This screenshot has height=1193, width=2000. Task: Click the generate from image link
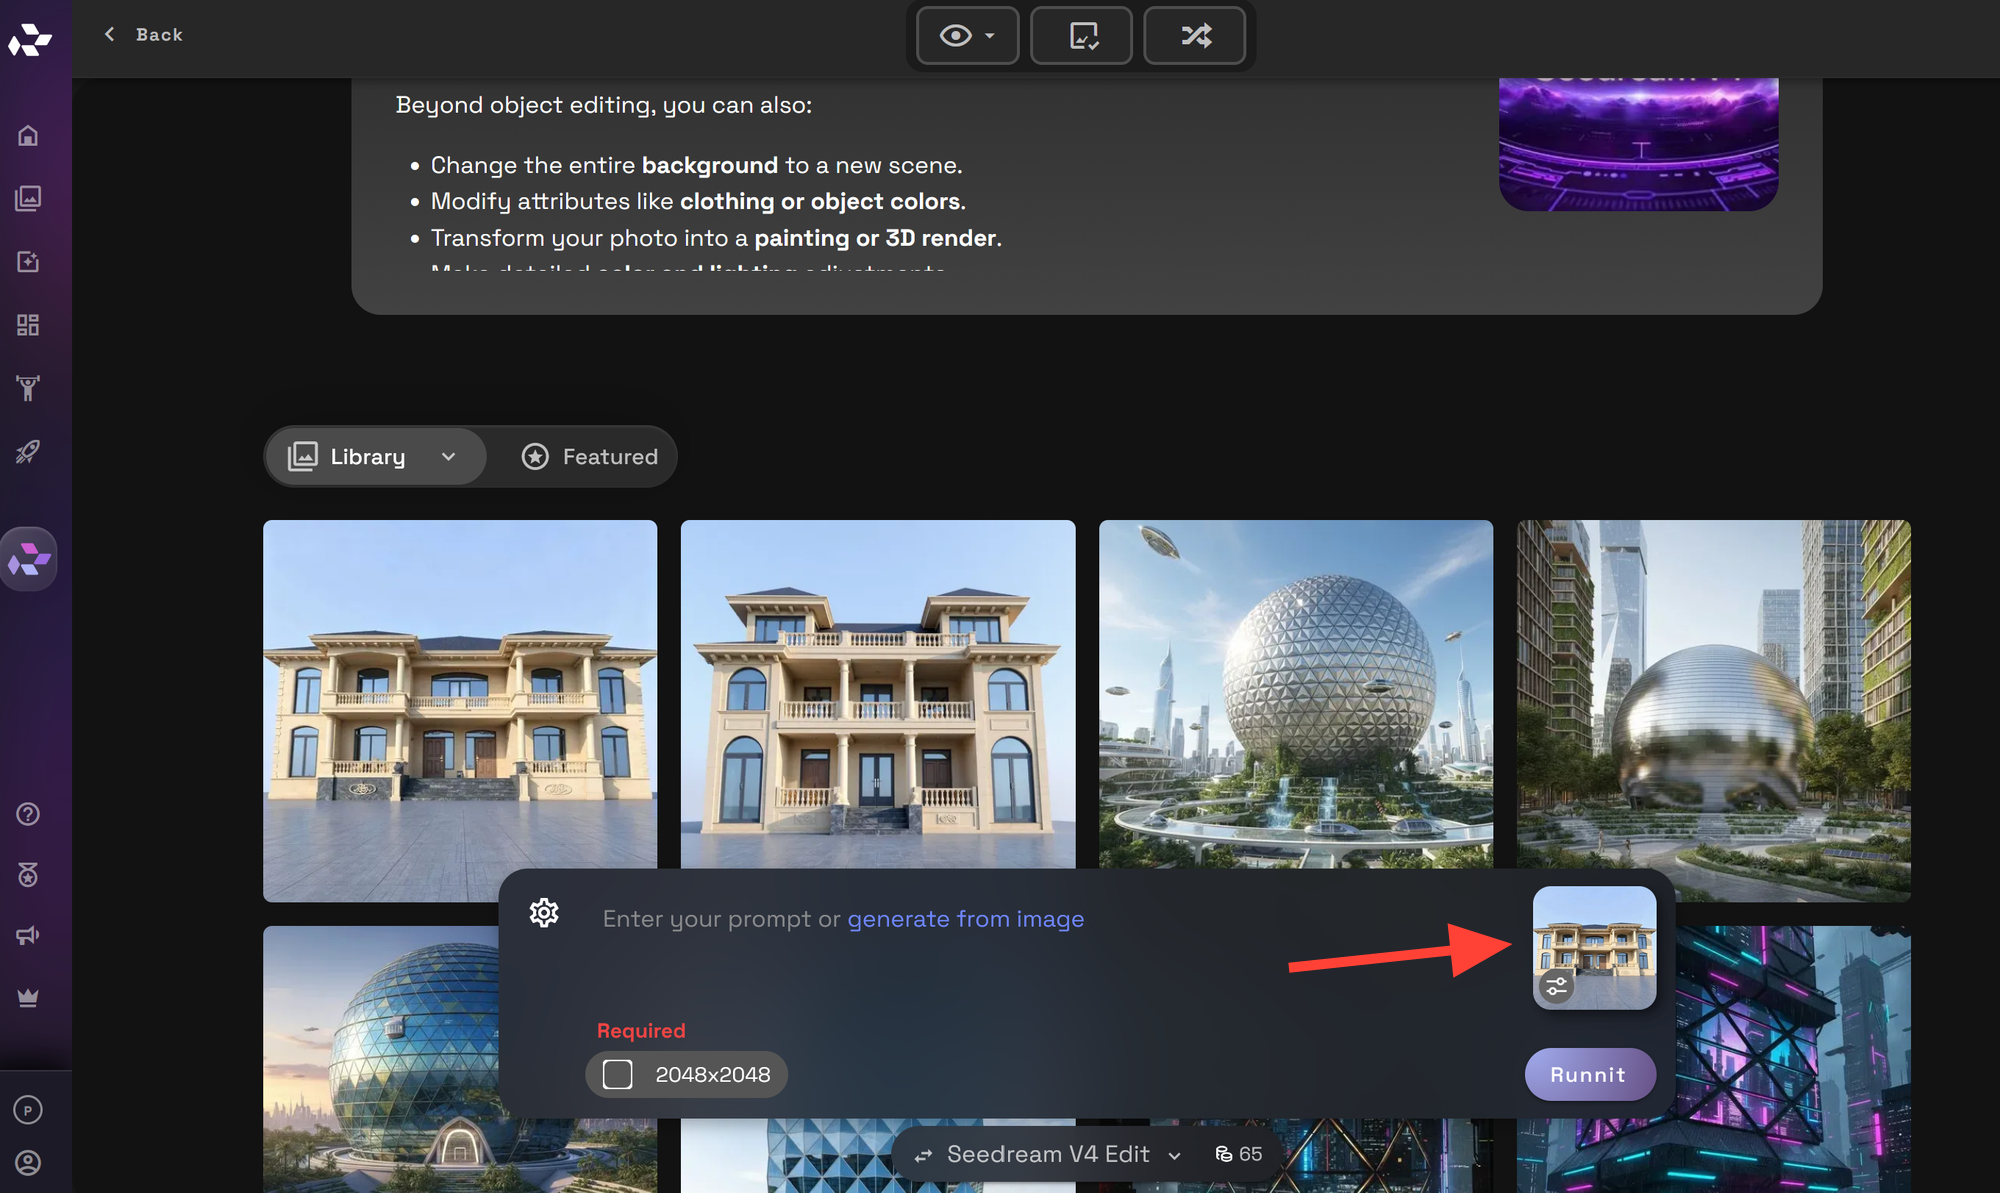click(965, 919)
